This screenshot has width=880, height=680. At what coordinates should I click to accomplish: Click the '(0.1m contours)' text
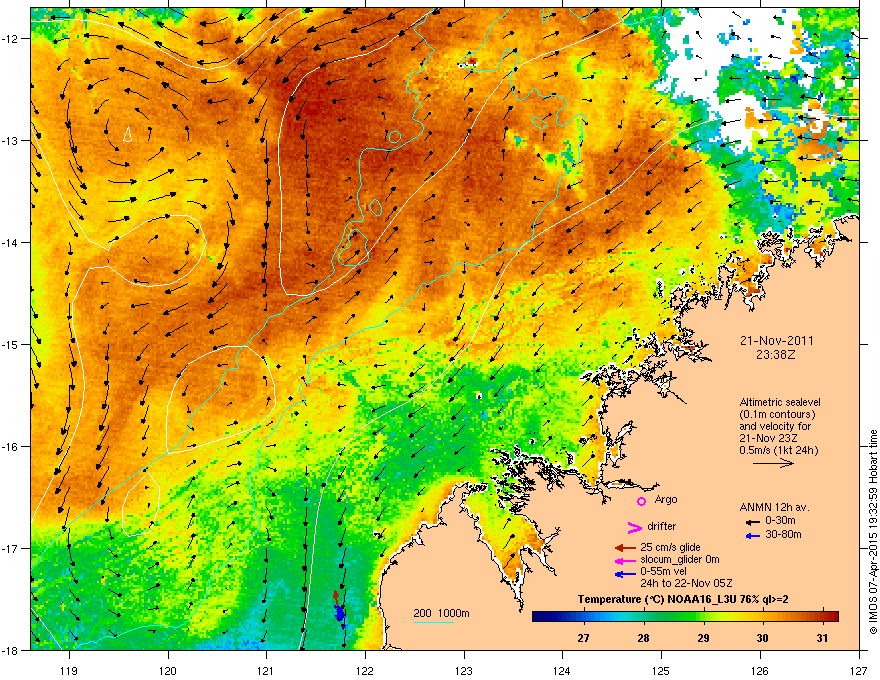pyautogui.click(x=777, y=415)
